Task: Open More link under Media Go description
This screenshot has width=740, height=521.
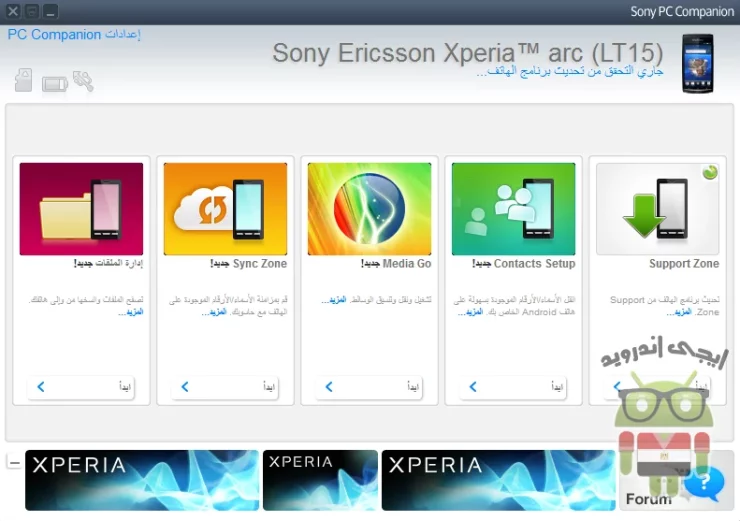Action: (x=334, y=300)
